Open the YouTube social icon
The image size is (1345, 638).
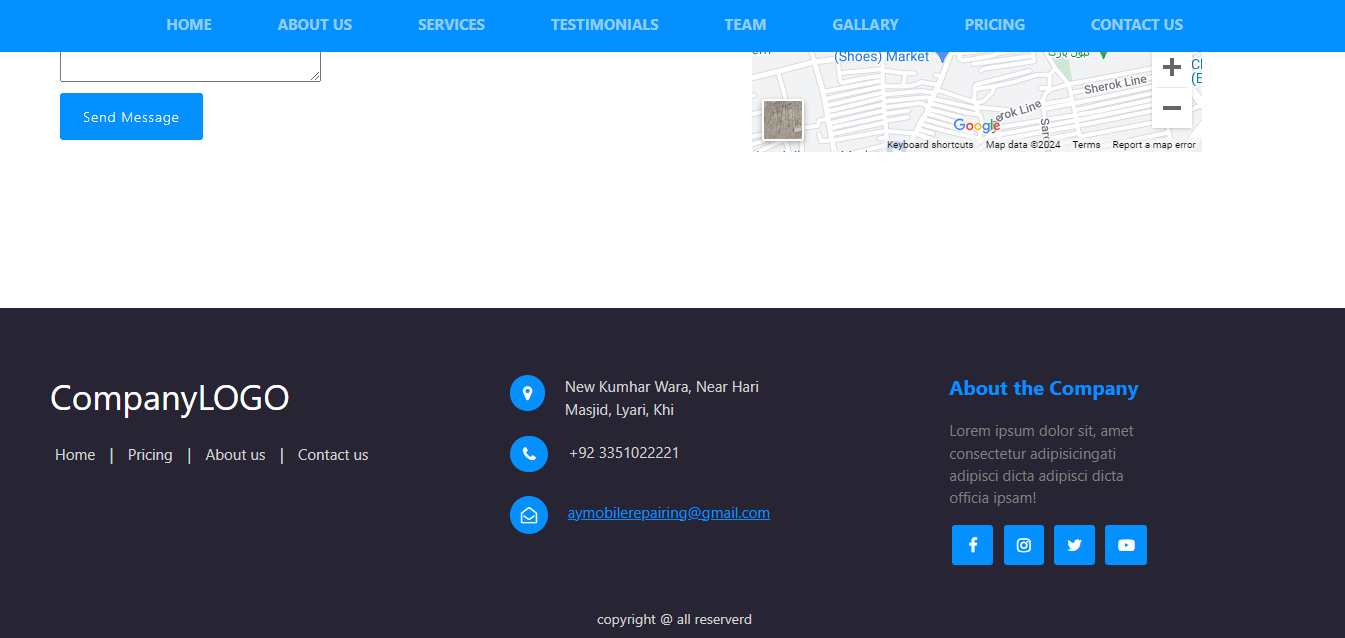[x=1126, y=545]
